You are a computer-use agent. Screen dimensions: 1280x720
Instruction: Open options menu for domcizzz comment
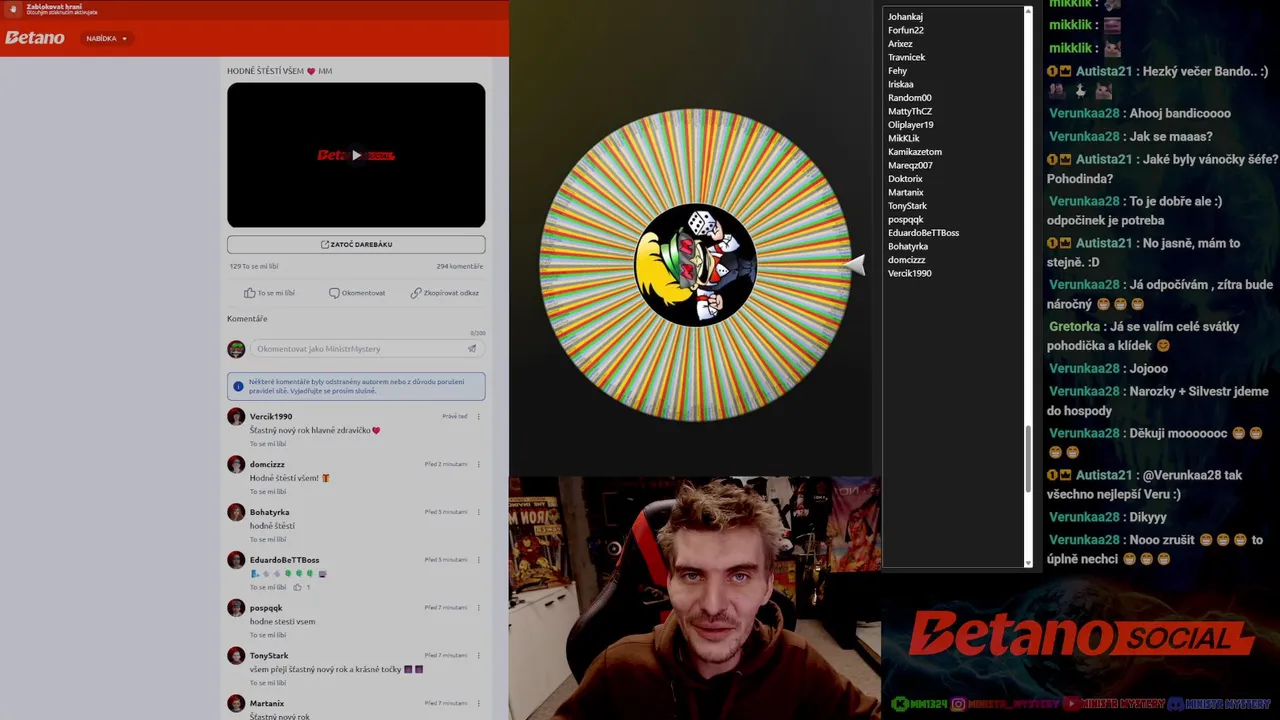pos(478,464)
